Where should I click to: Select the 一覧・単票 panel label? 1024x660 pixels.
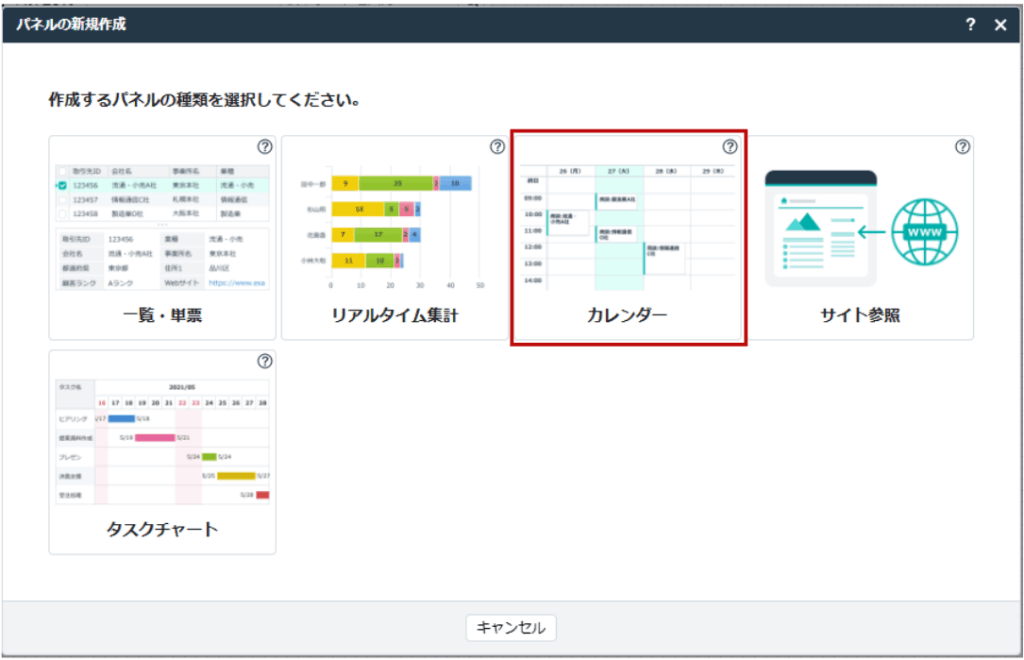162,315
